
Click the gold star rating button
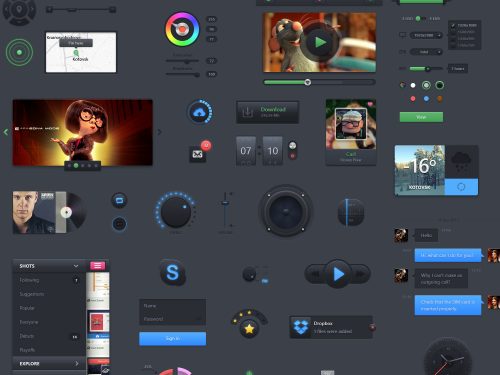click(x=249, y=329)
